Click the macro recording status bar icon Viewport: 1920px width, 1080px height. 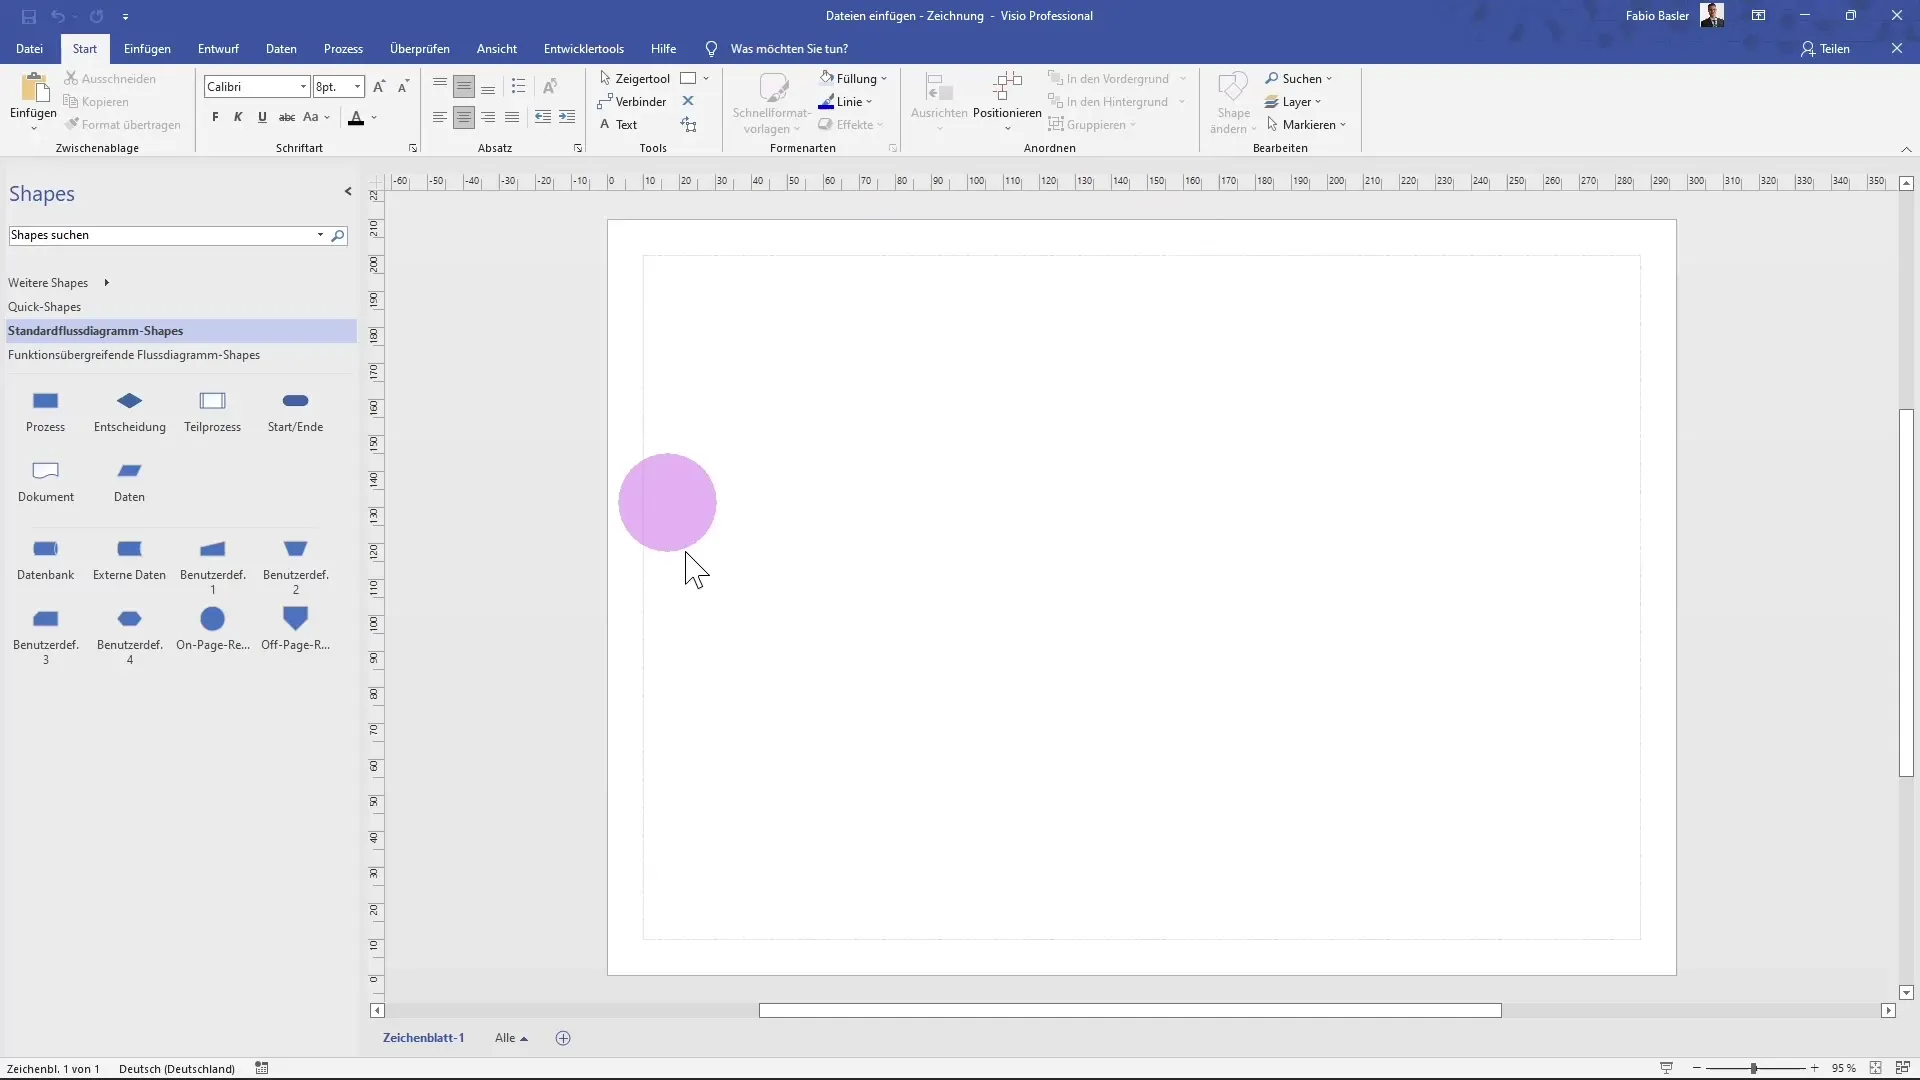(262, 1068)
